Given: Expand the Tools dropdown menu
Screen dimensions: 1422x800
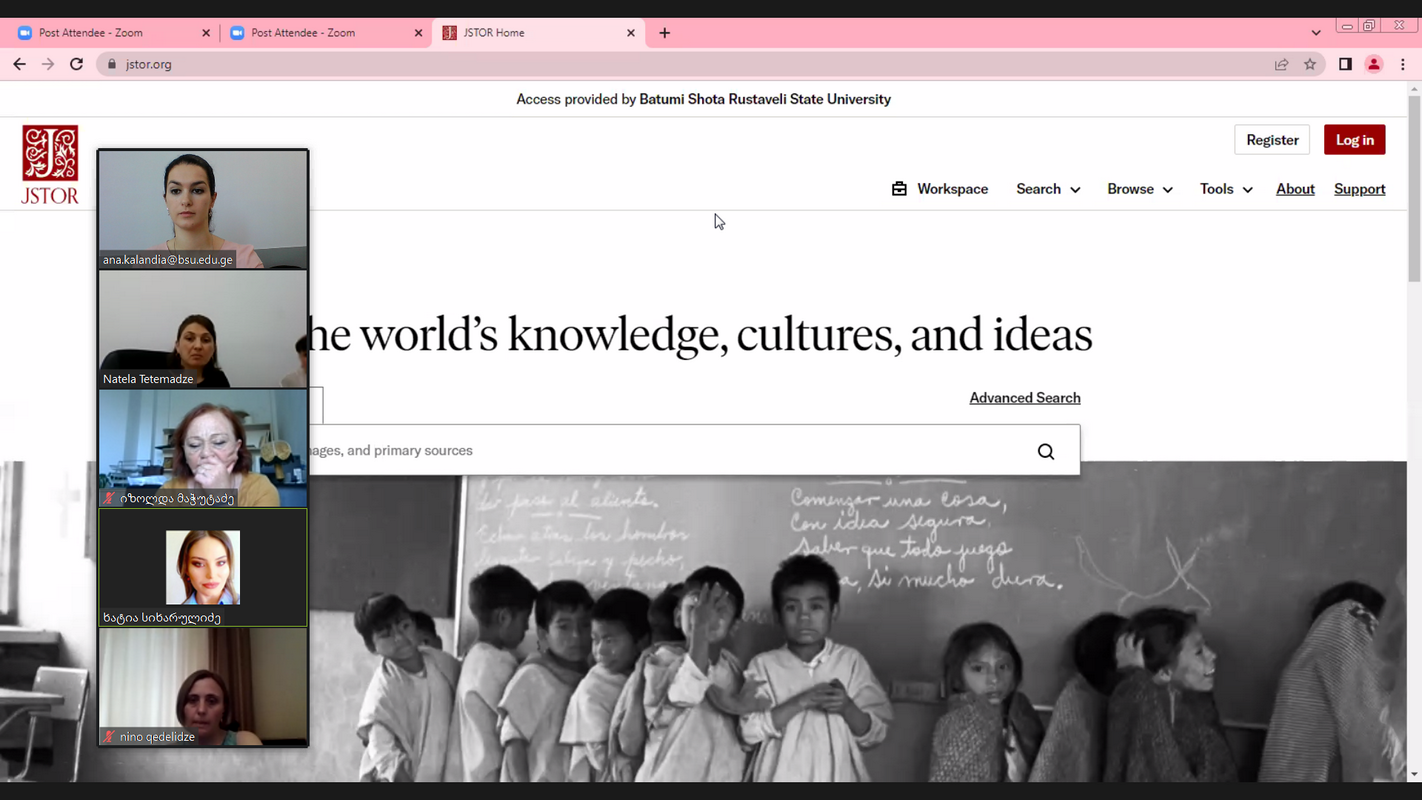Looking at the screenshot, I should tap(1226, 189).
